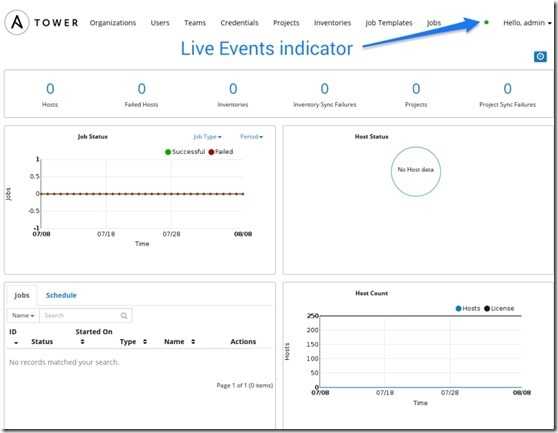Click into the Search input field

tap(85, 316)
